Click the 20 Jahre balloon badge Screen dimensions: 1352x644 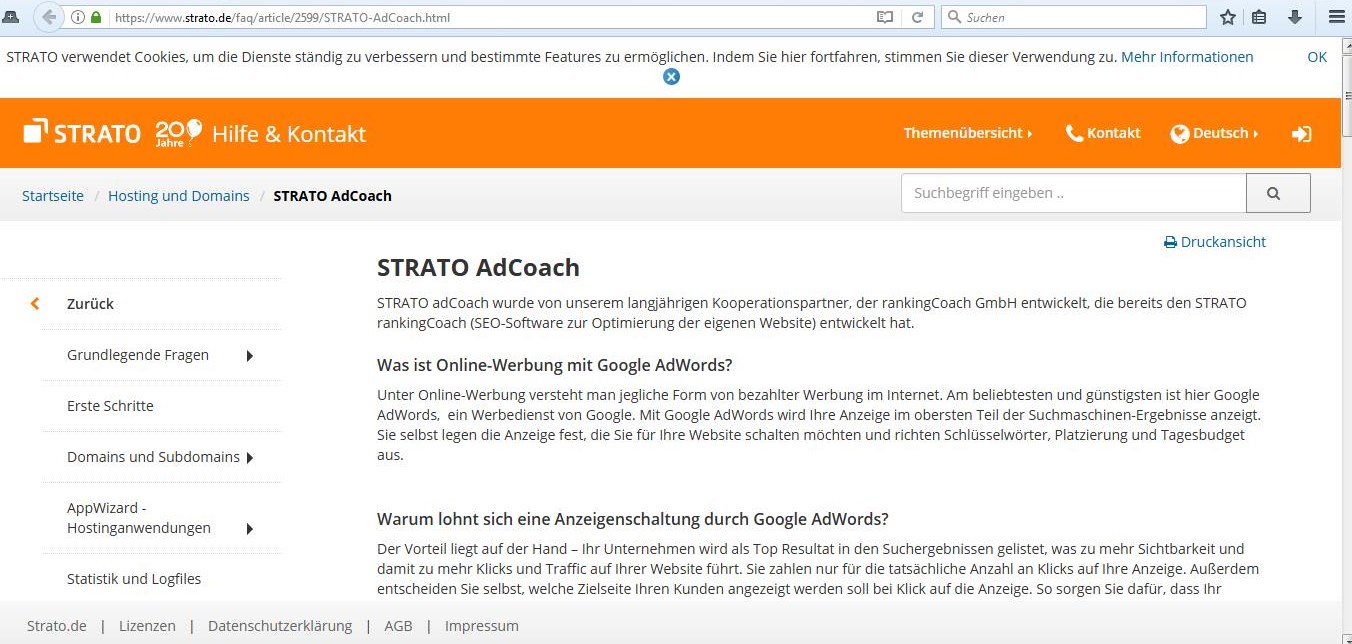click(178, 132)
